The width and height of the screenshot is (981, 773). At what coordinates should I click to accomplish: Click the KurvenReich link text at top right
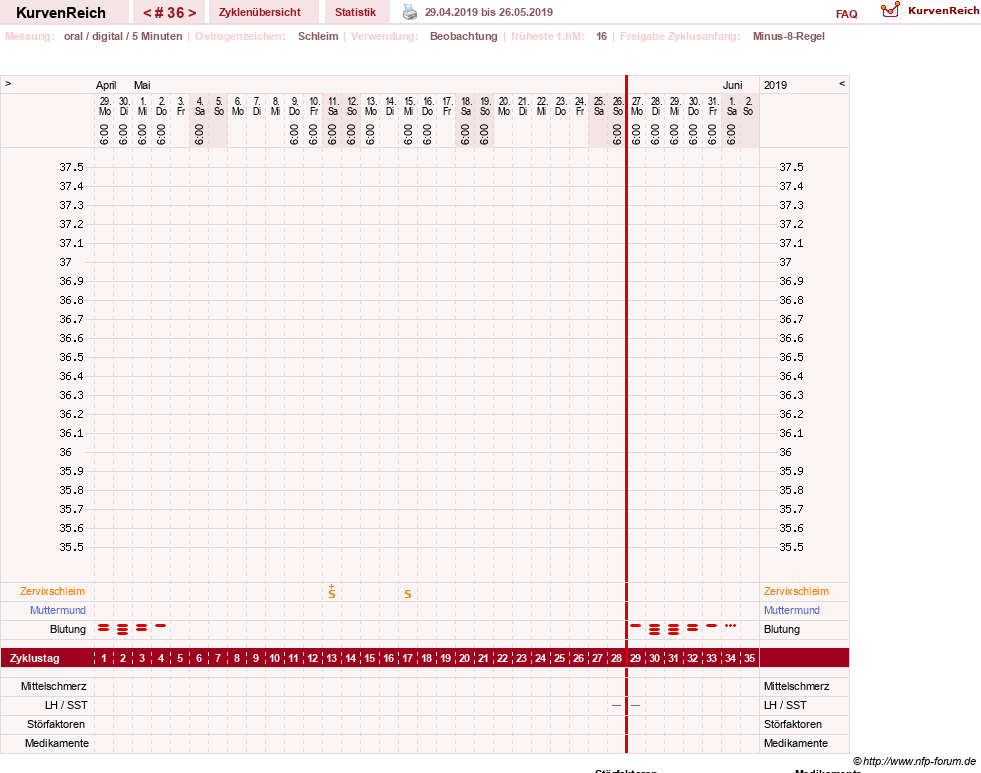coord(943,11)
